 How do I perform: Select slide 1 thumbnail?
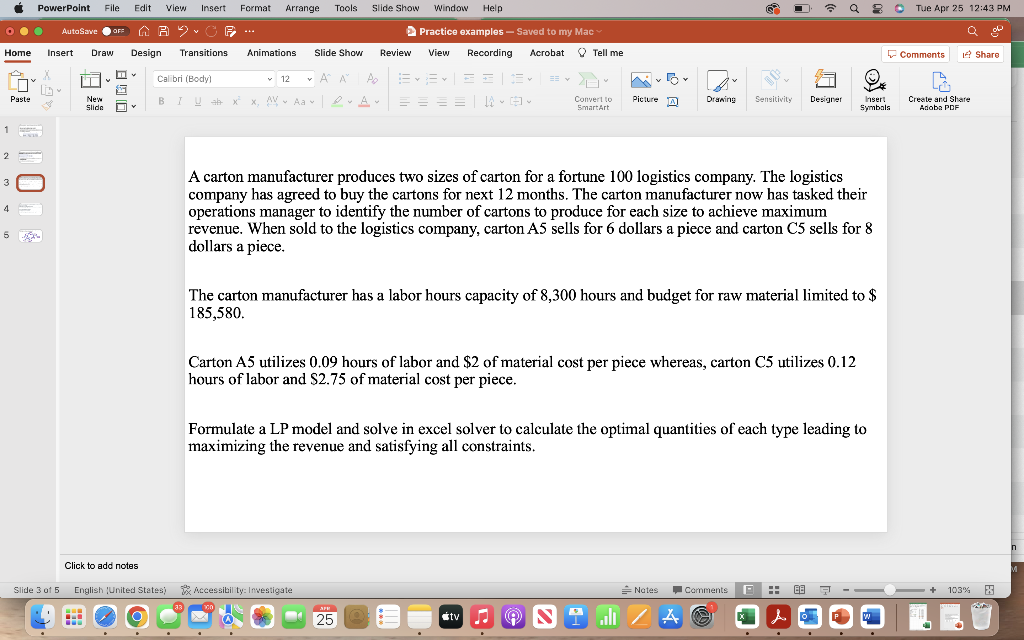(x=30, y=131)
